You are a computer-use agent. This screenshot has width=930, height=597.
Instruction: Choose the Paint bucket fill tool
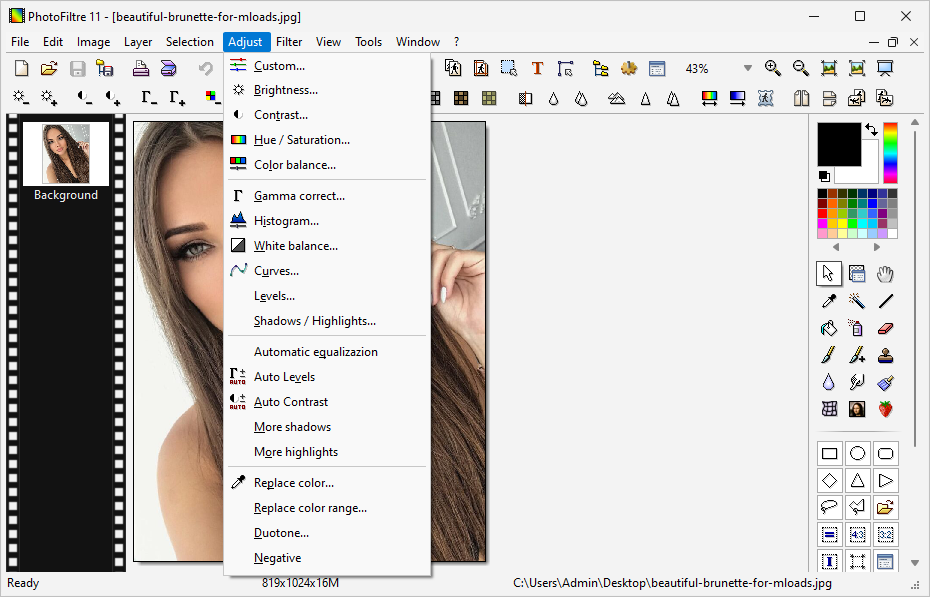click(x=828, y=327)
